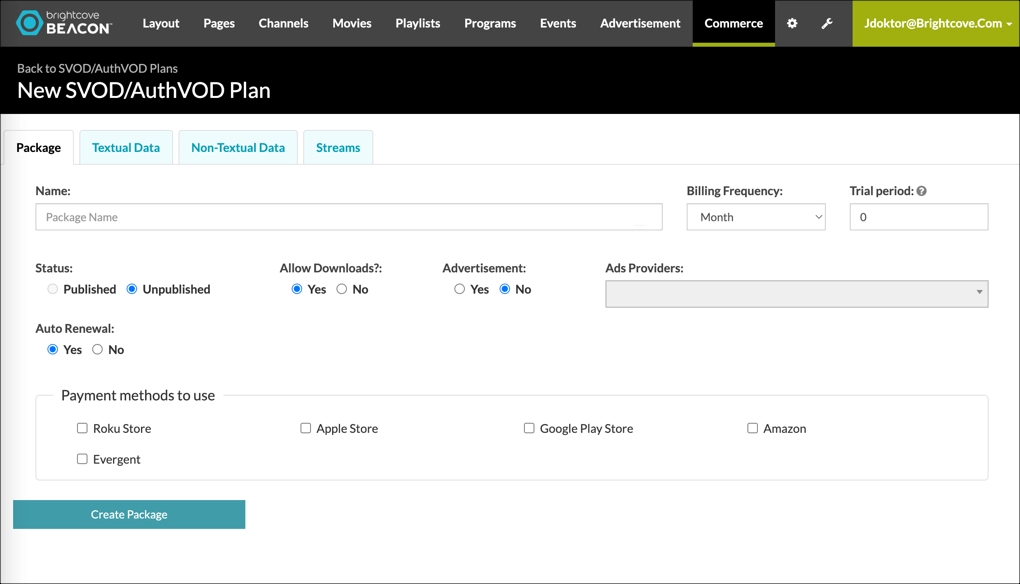The width and height of the screenshot is (1020, 584).
Task: Open the Pages menu
Action: [x=219, y=23]
